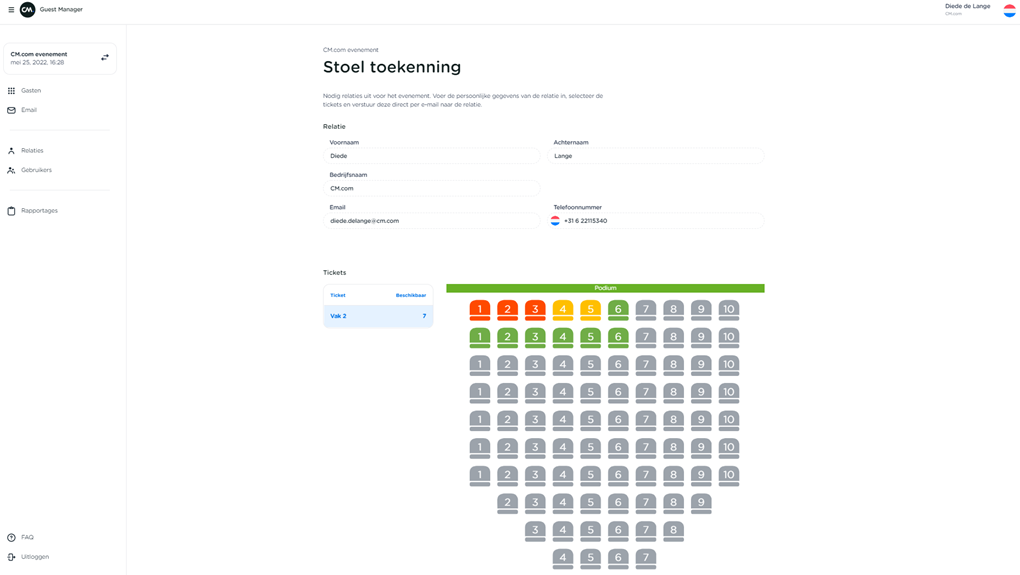This screenshot has width=1020, height=575.
Task: Click the Gebruikers users icon
Action: click(x=12, y=170)
